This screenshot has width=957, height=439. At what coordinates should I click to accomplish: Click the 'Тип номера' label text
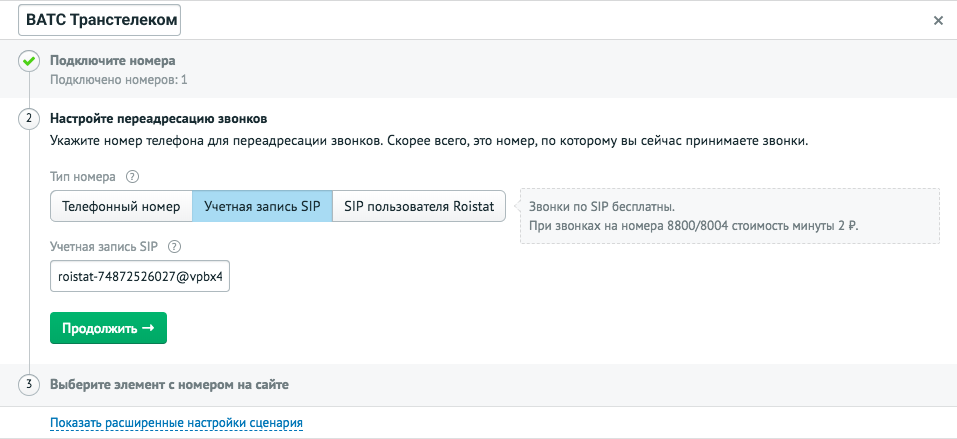pos(83,177)
